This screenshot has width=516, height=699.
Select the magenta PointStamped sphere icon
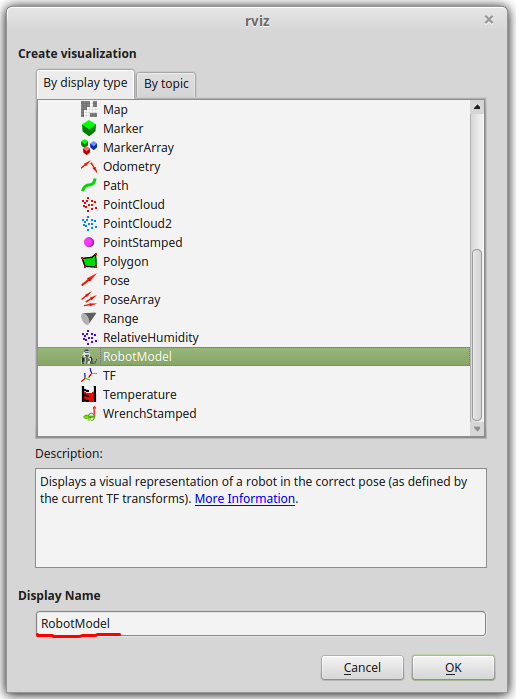pyautogui.click(x=89, y=243)
